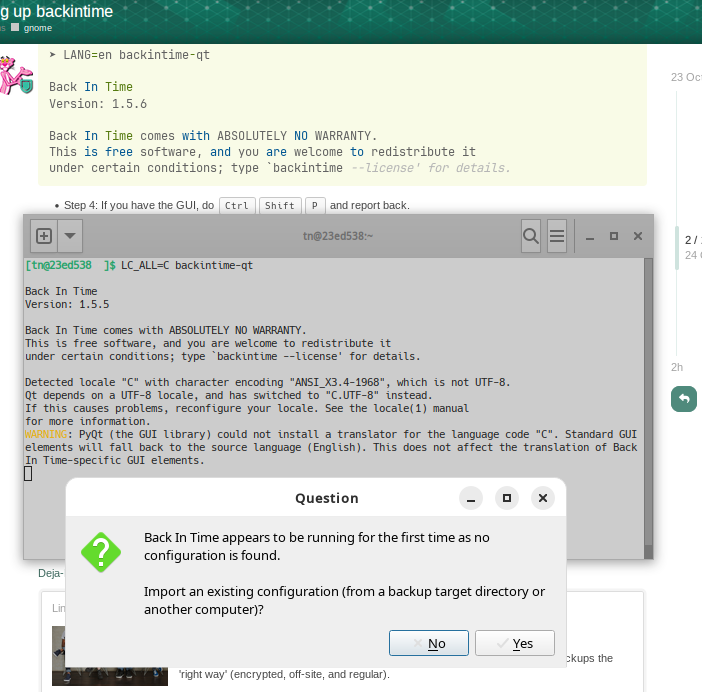Open the link preview thumbnail image
This screenshot has height=692, width=702.
[89, 655]
